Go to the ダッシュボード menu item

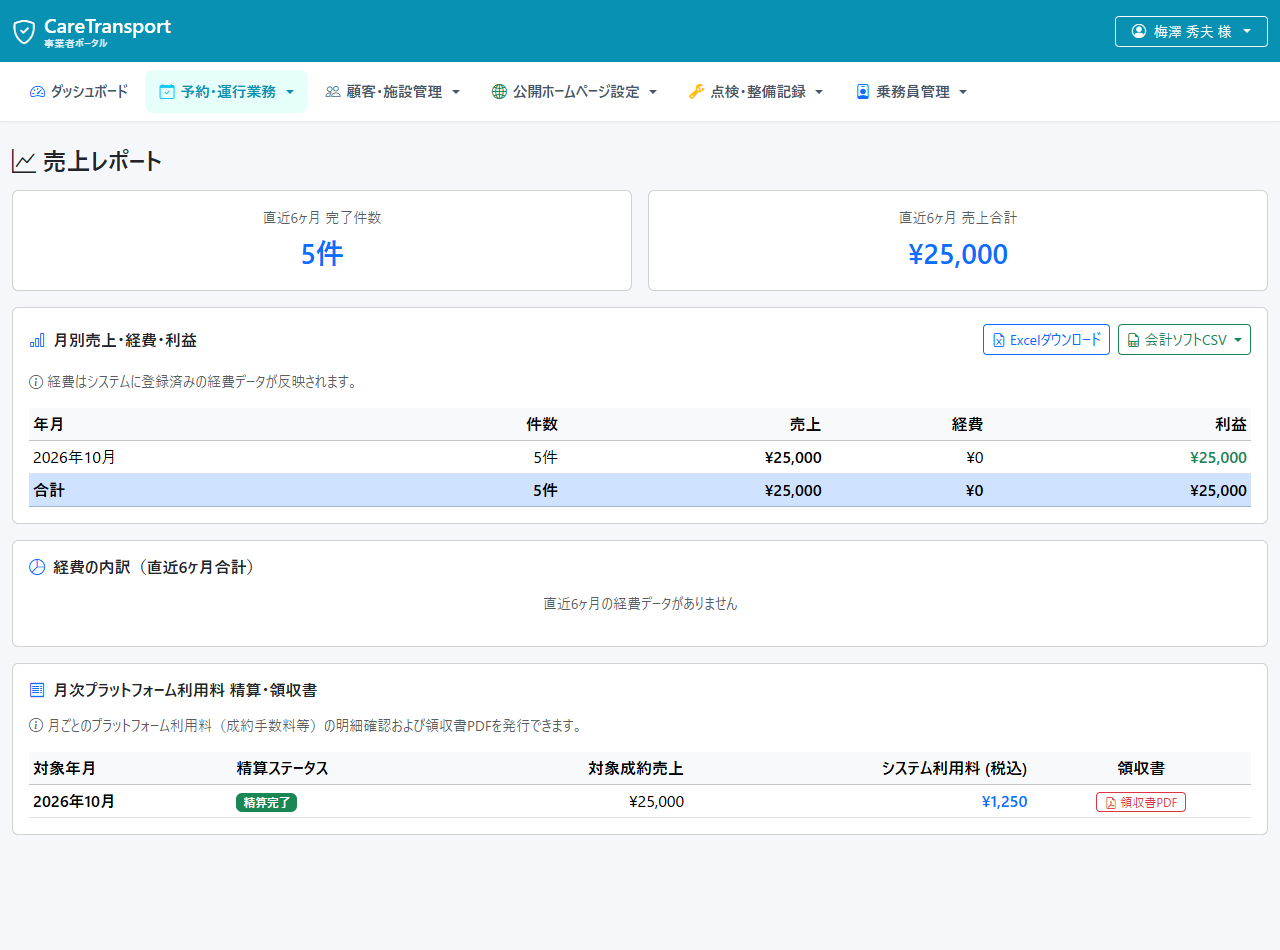pos(79,92)
